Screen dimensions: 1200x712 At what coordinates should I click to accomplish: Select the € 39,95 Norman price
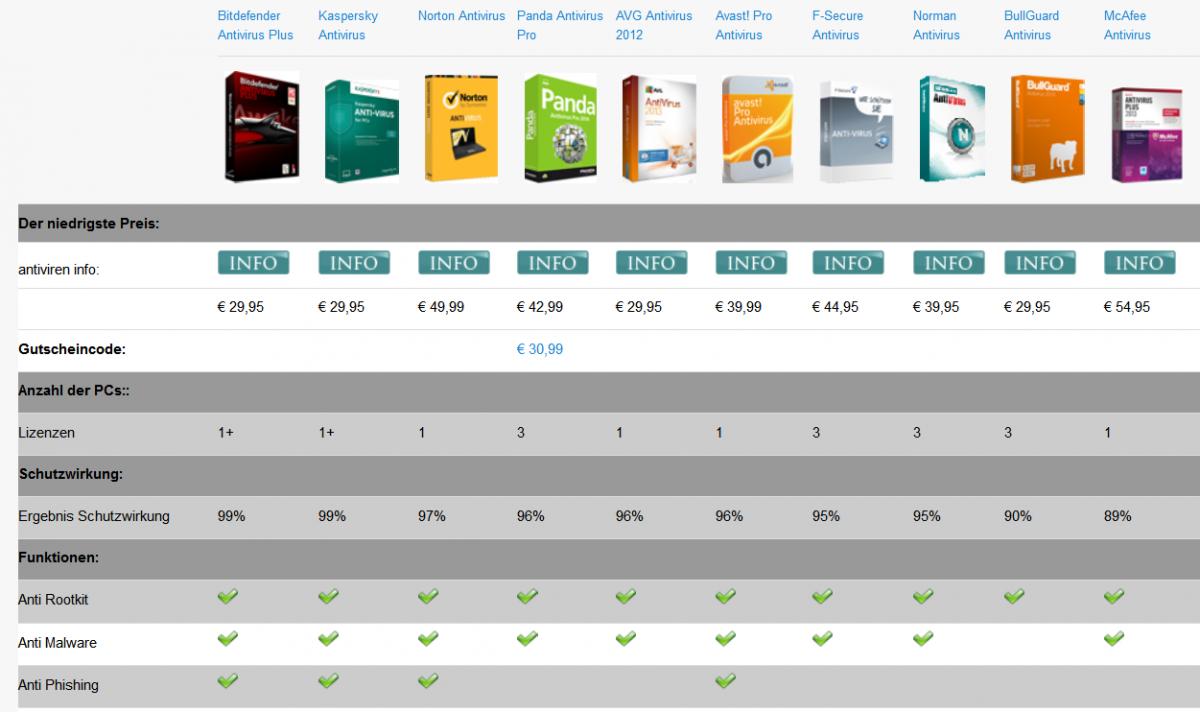936,307
